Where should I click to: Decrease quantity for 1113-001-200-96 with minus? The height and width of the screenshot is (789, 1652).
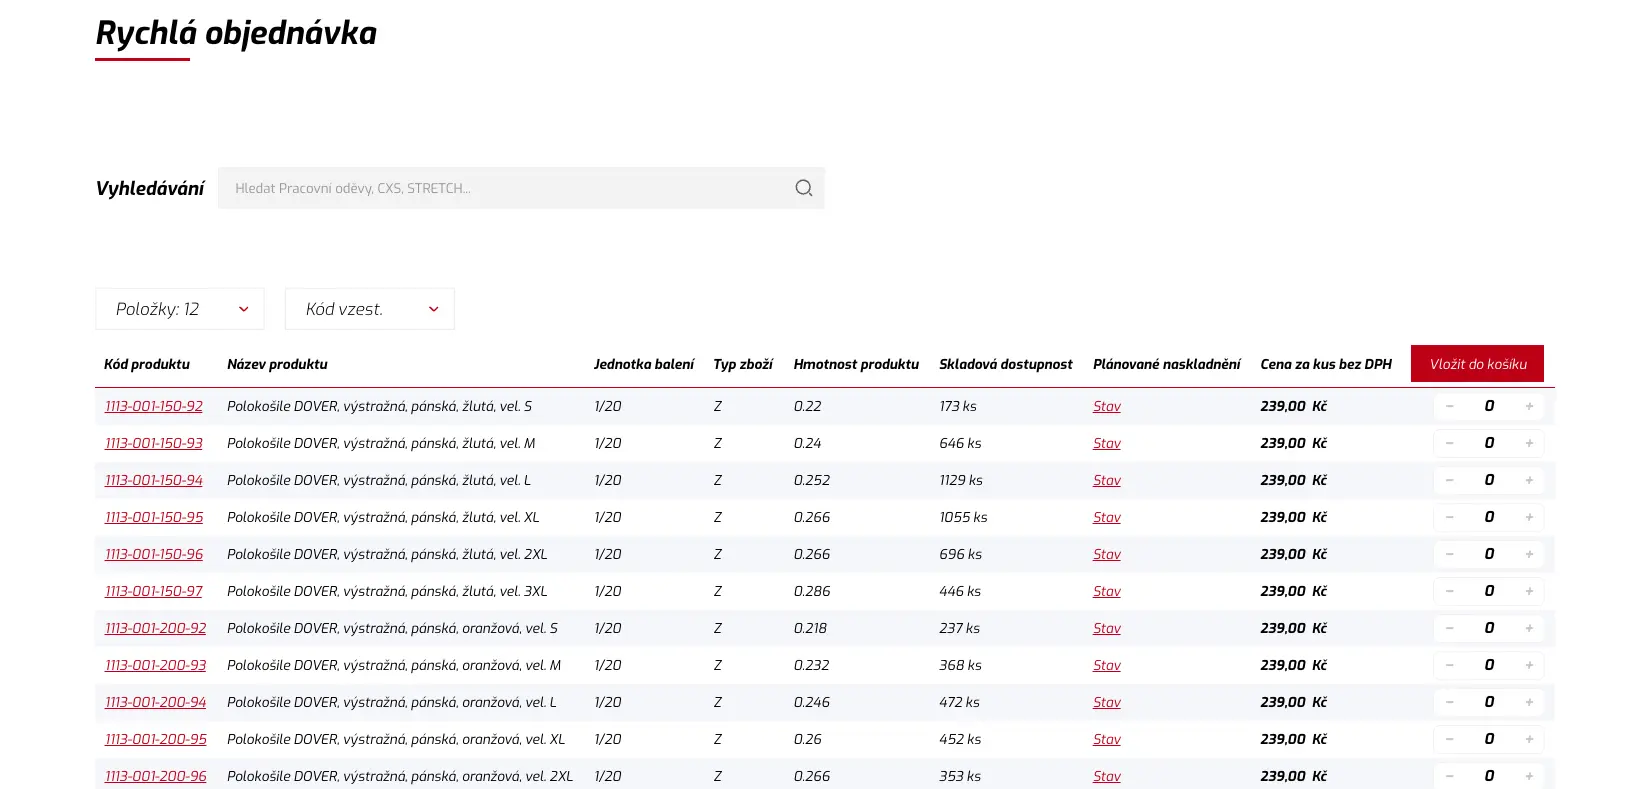coord(1449,776)
